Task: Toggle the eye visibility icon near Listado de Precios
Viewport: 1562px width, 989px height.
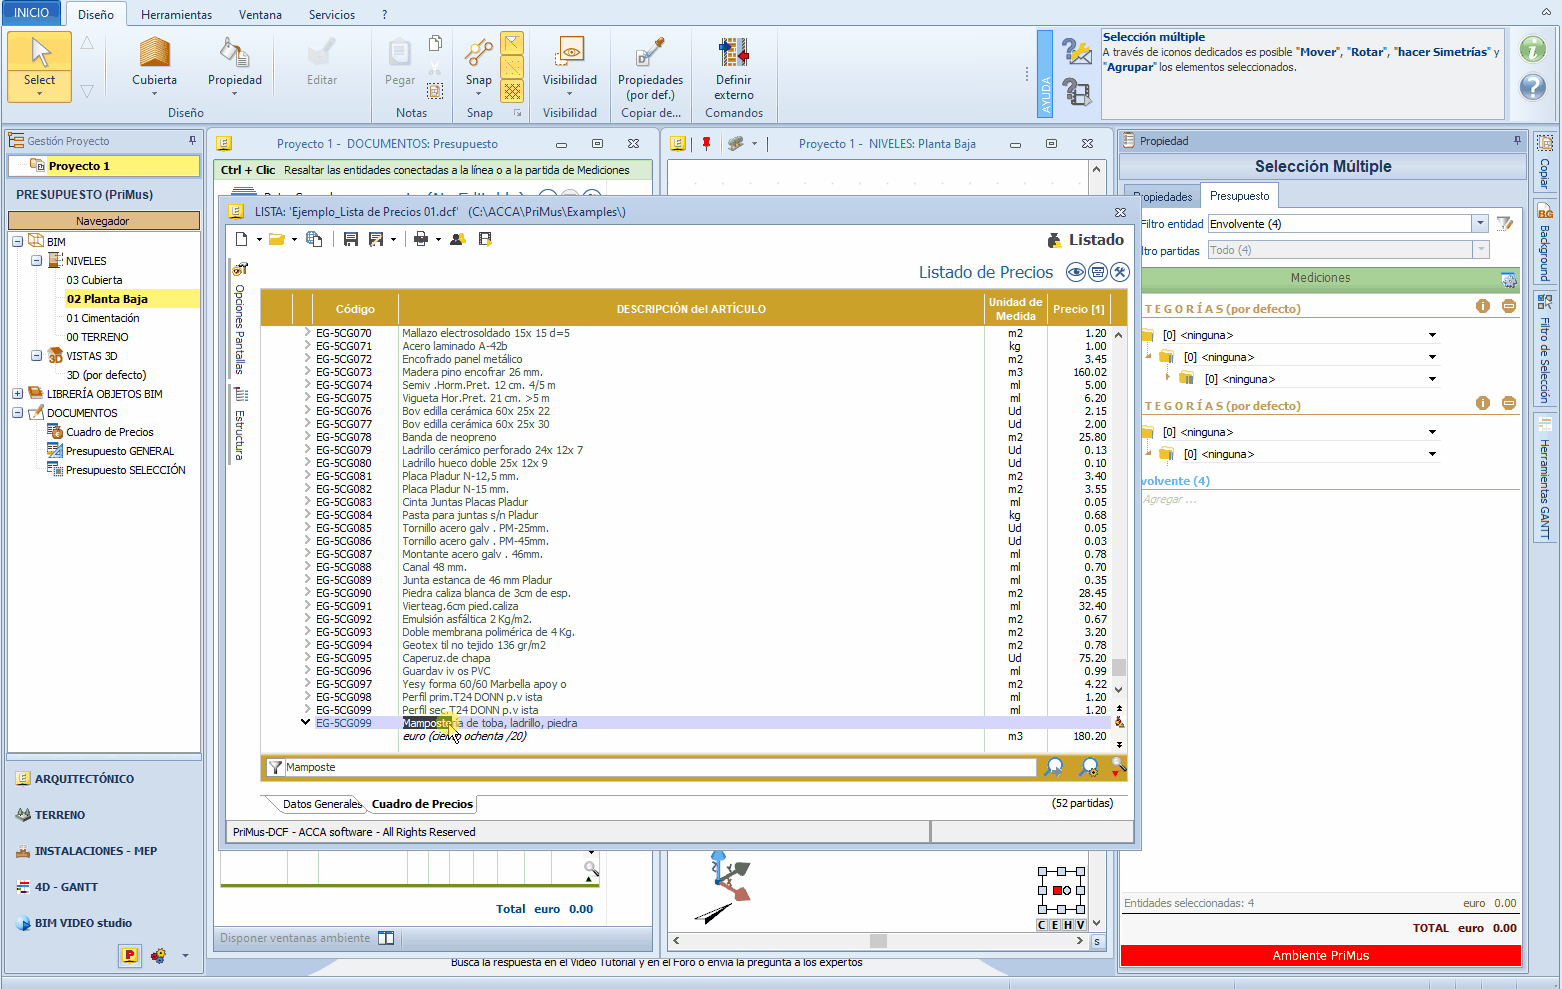Action: coord(1076,272)
